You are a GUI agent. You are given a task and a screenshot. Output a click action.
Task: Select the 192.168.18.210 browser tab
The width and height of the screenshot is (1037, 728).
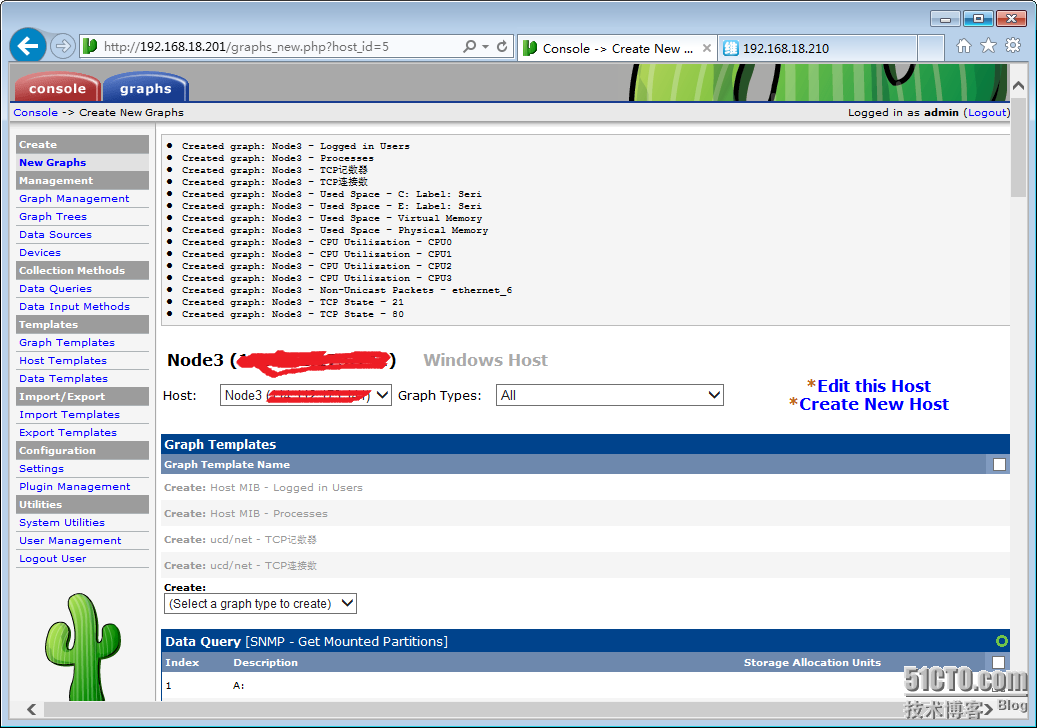point(817,48)
